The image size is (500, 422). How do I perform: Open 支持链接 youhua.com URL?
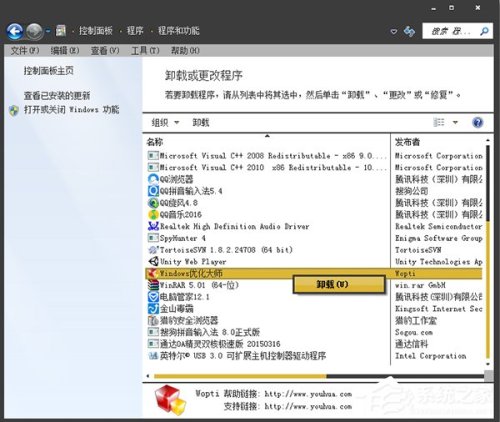click(308, 407)
